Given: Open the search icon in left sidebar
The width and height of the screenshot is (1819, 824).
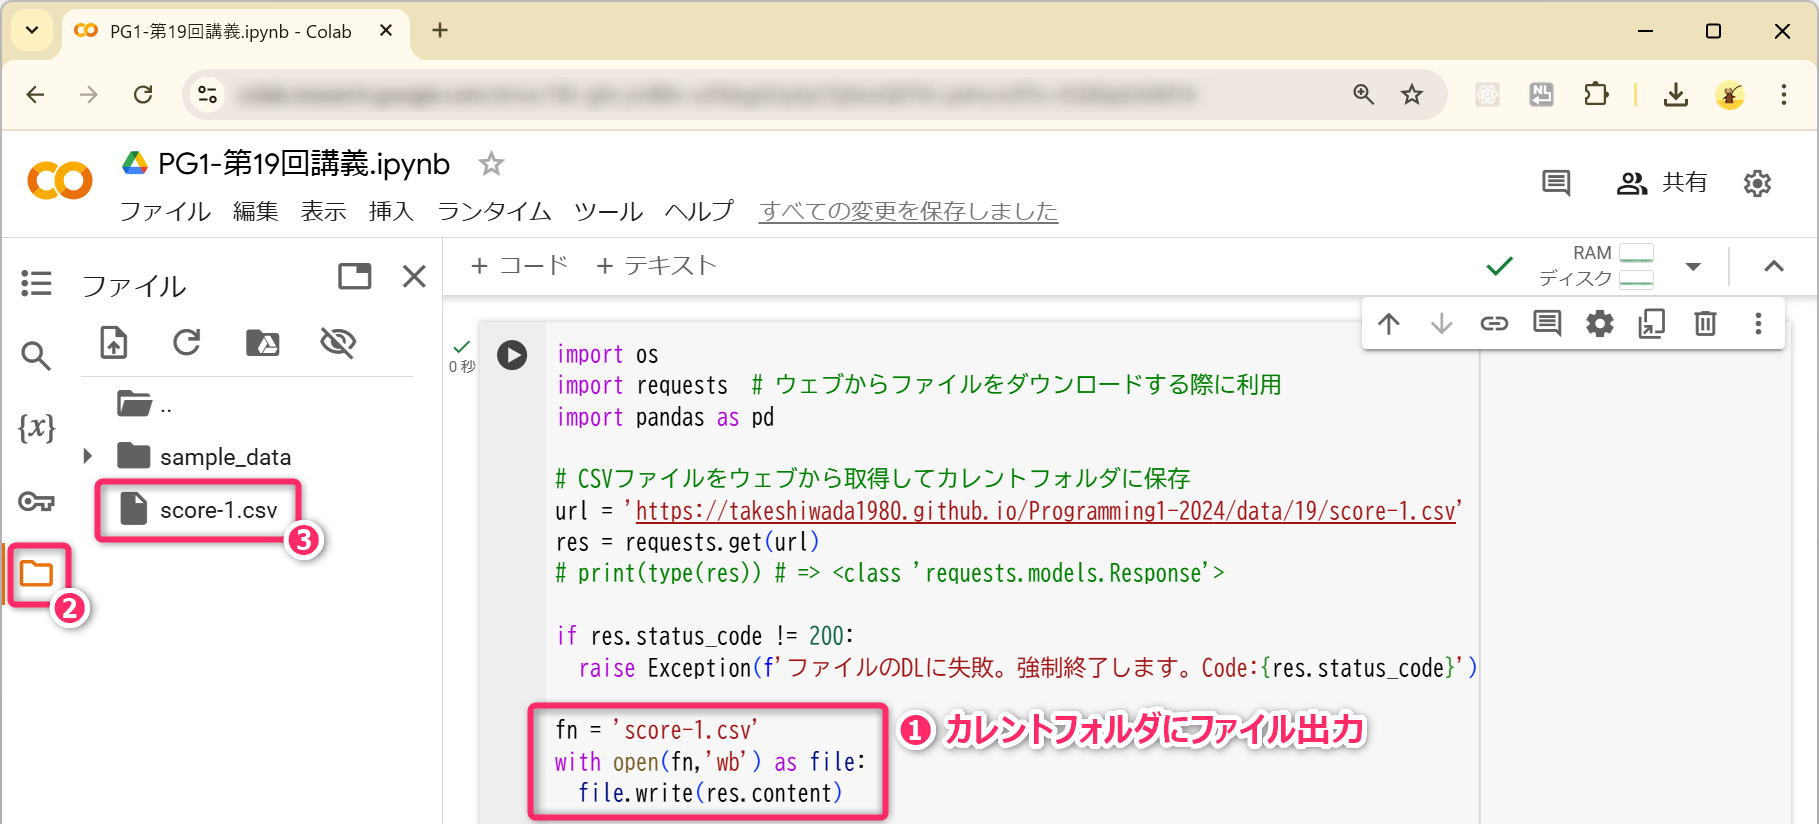Looking at the screenshot, I should [36, 355].
